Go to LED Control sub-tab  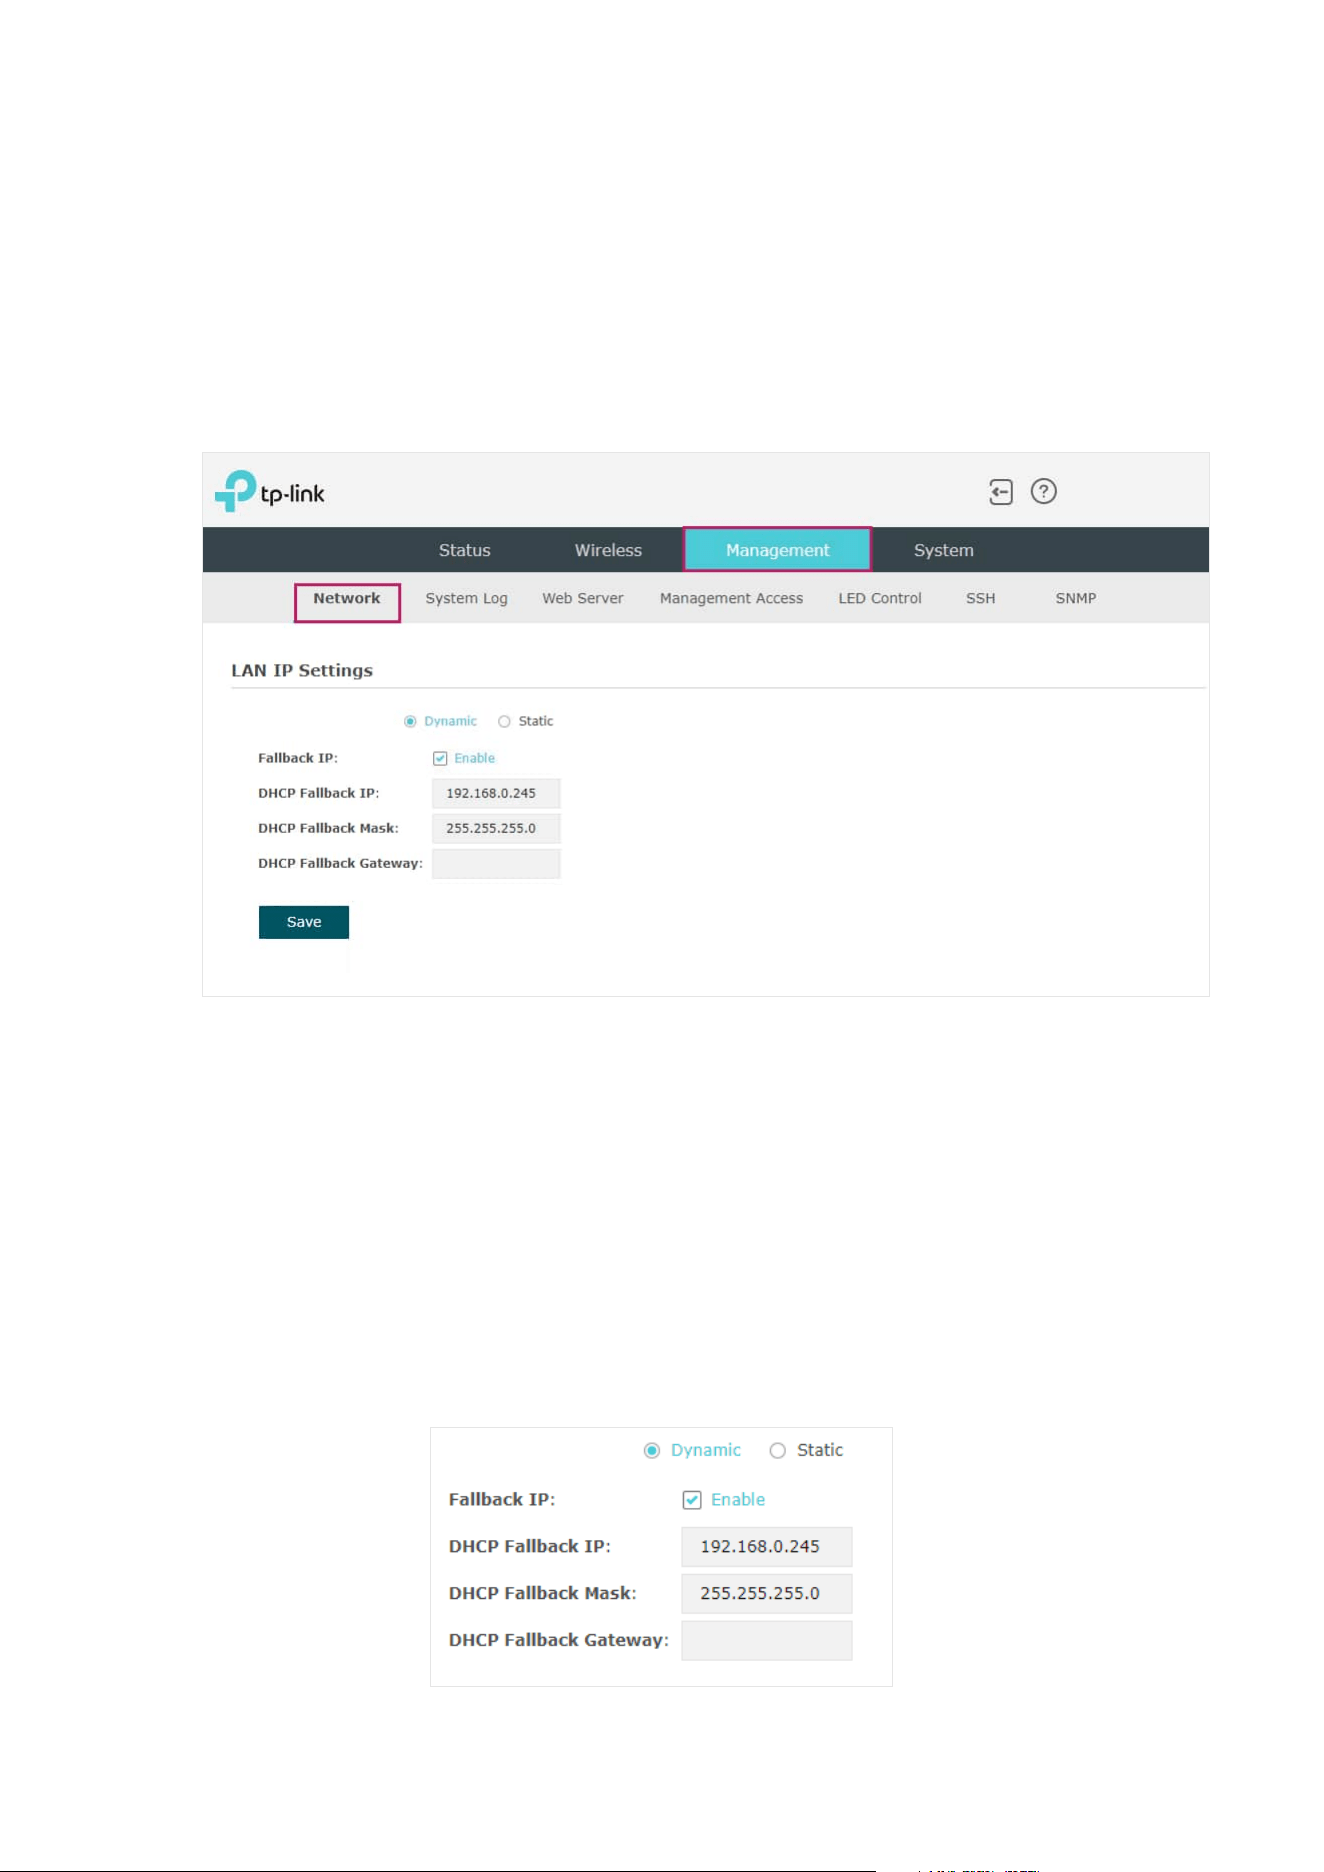pyautogui.click(x=880, y=598)
